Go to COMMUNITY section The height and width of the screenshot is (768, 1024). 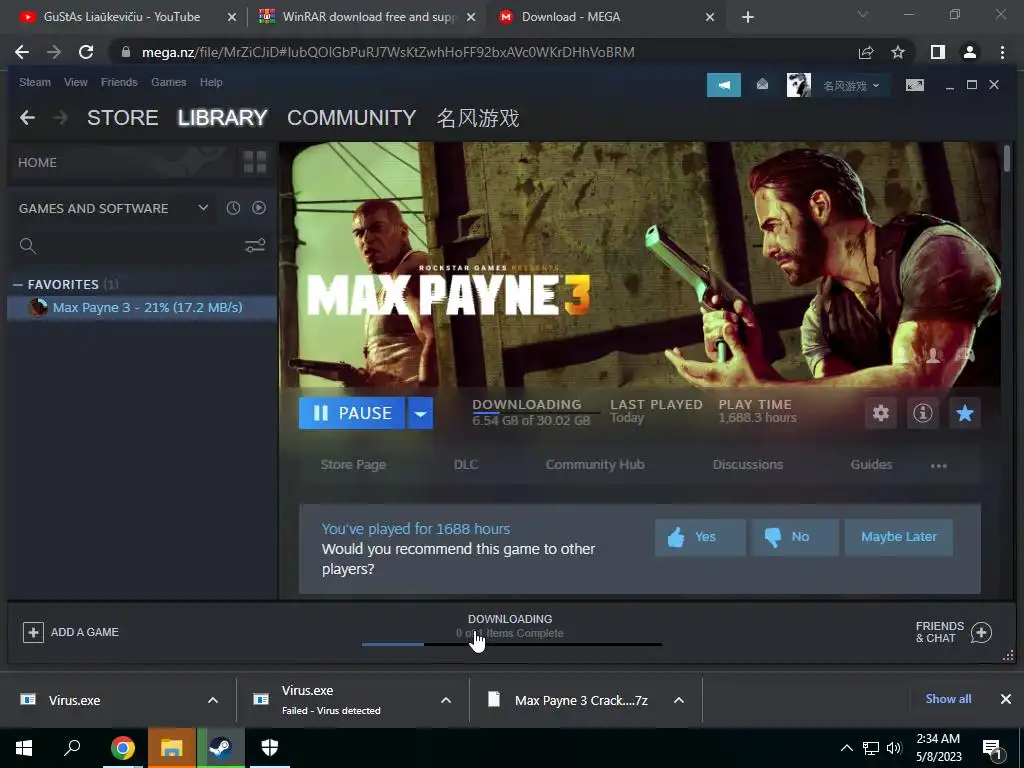click(x=351, y=118)
